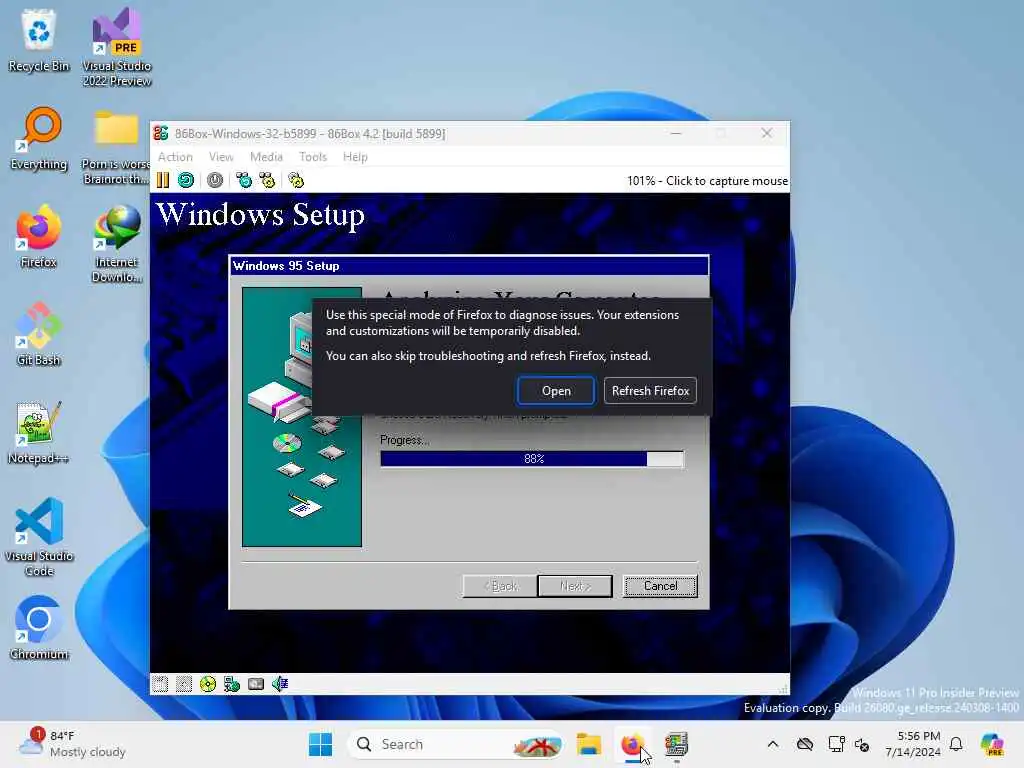Screen dimensions: 1024x768
Task: Select the yellow folder on the desktop
Action: (x=116, y=146)
